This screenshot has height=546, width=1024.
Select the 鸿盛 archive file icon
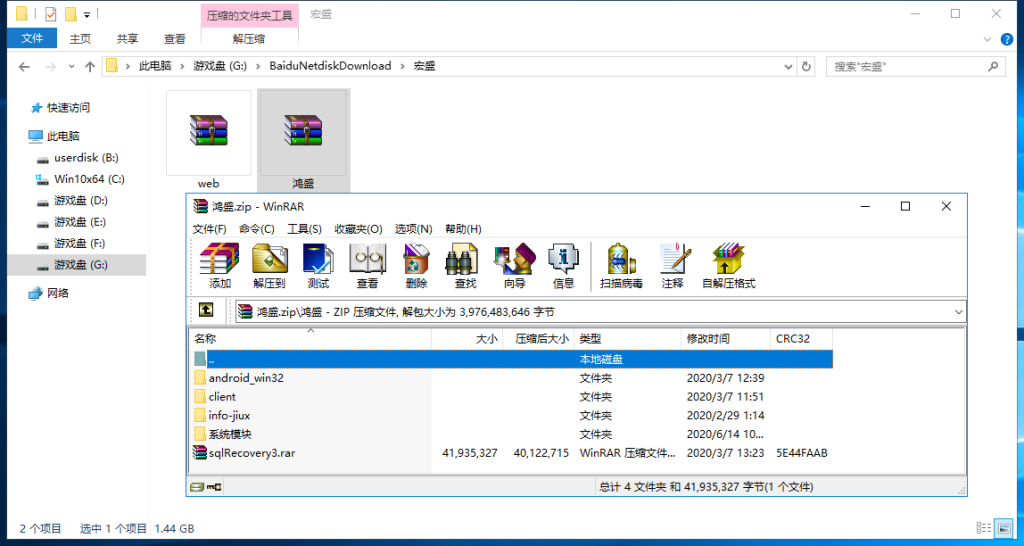click(x=303, y=133)
